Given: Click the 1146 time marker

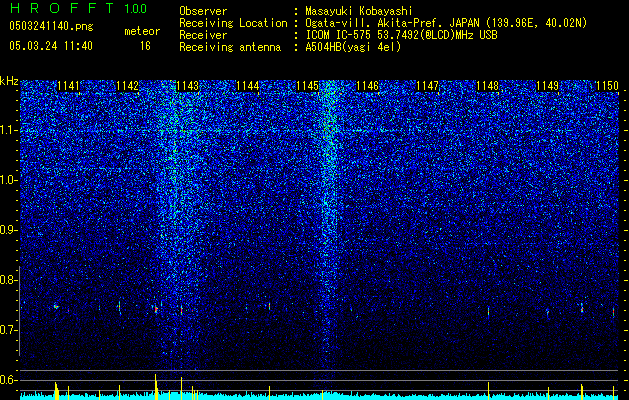Looking at the screenshot, I should [367, 86].
